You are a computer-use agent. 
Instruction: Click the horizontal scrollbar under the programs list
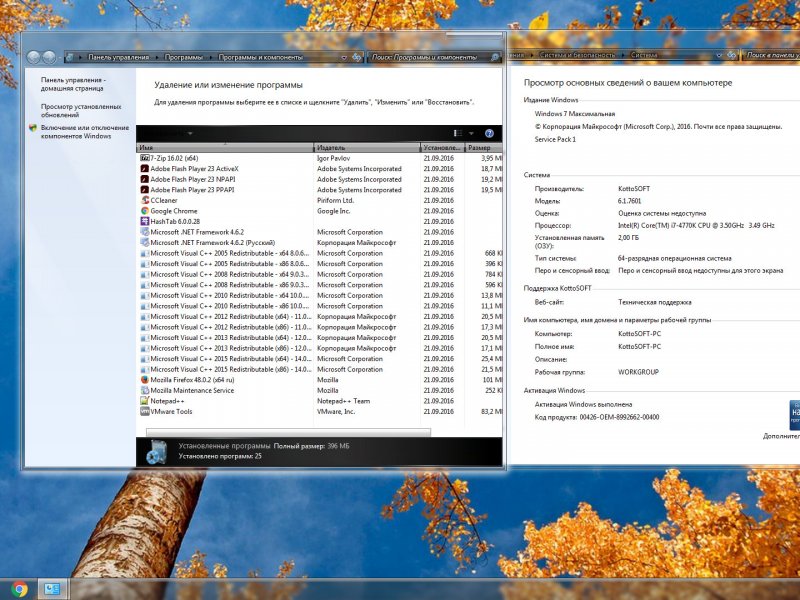click(x=288, y=432)
